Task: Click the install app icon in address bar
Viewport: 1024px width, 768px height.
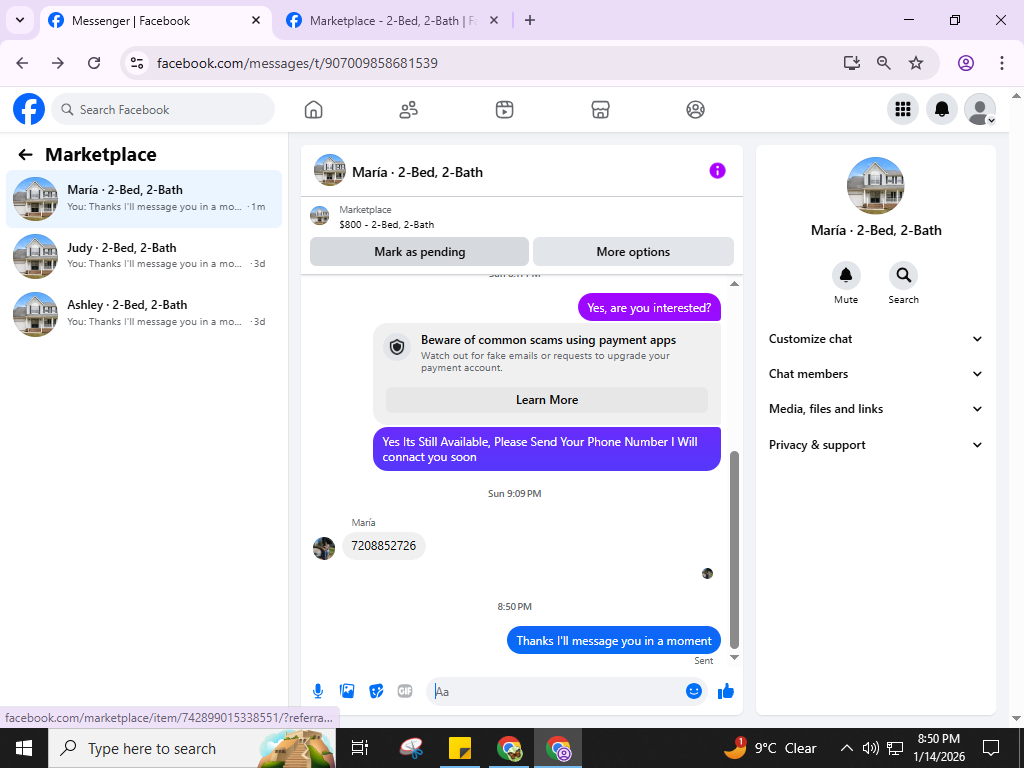Action: pyautogui.click(x=851, y=63)
